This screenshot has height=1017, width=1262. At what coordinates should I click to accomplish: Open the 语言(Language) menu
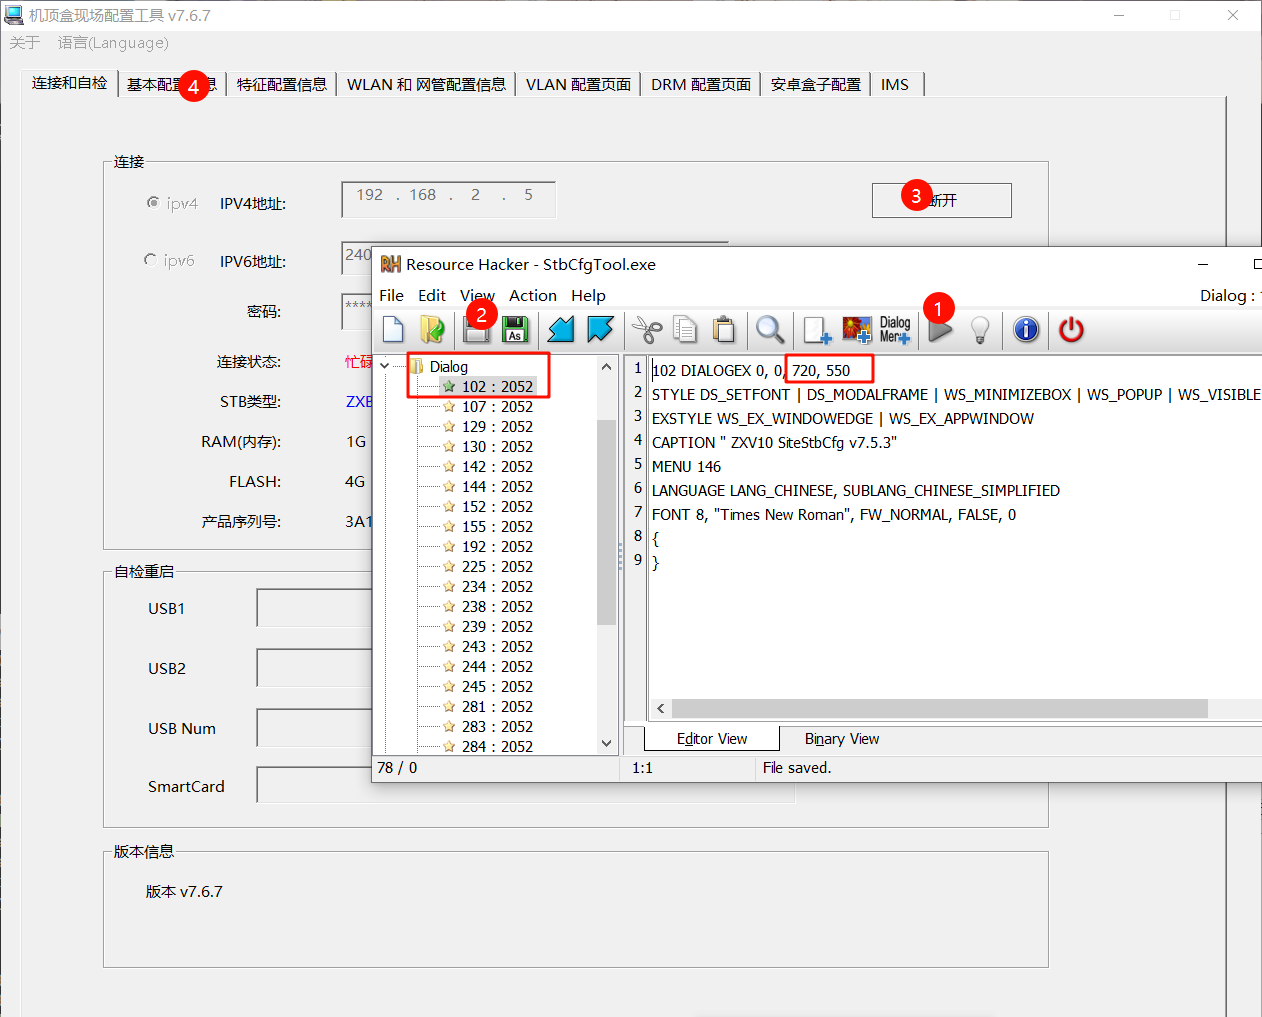[113, 42]
